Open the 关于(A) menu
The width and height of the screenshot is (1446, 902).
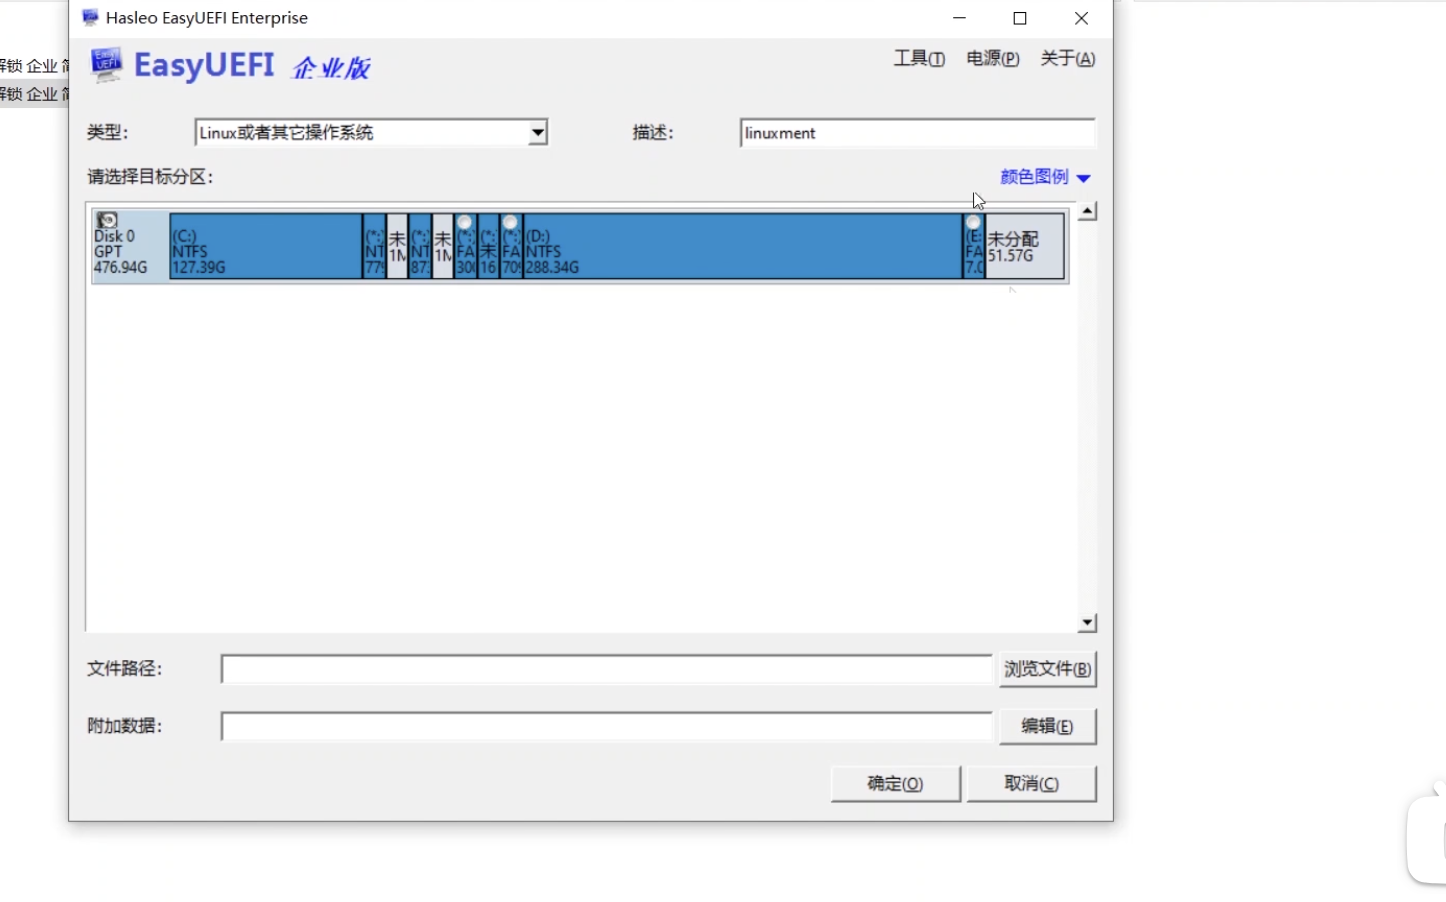click(x=1067, y=59)
